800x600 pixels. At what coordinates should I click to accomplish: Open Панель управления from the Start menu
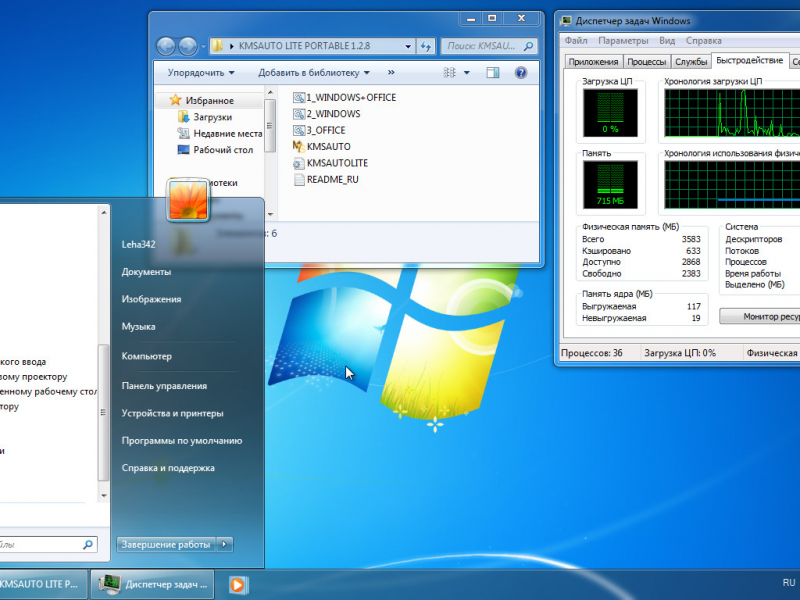pos(164,386)
